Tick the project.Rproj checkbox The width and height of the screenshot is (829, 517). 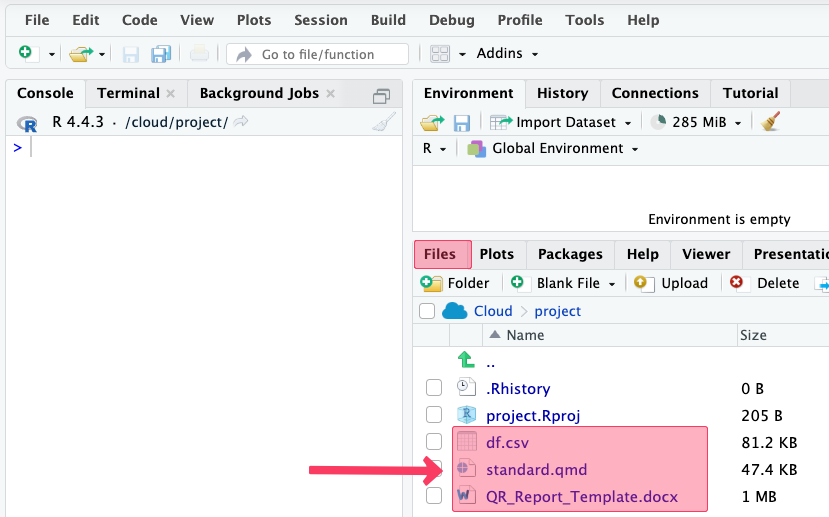433,415
